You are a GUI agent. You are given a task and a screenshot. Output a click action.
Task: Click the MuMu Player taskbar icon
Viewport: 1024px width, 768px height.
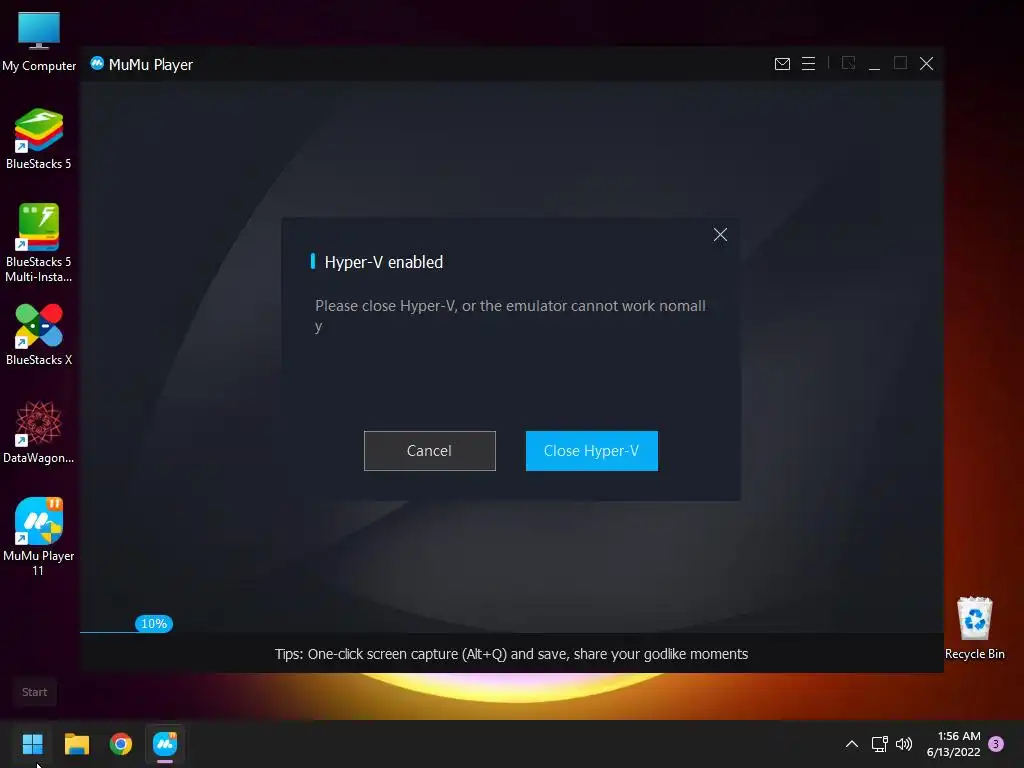click(x=165, y=744)
